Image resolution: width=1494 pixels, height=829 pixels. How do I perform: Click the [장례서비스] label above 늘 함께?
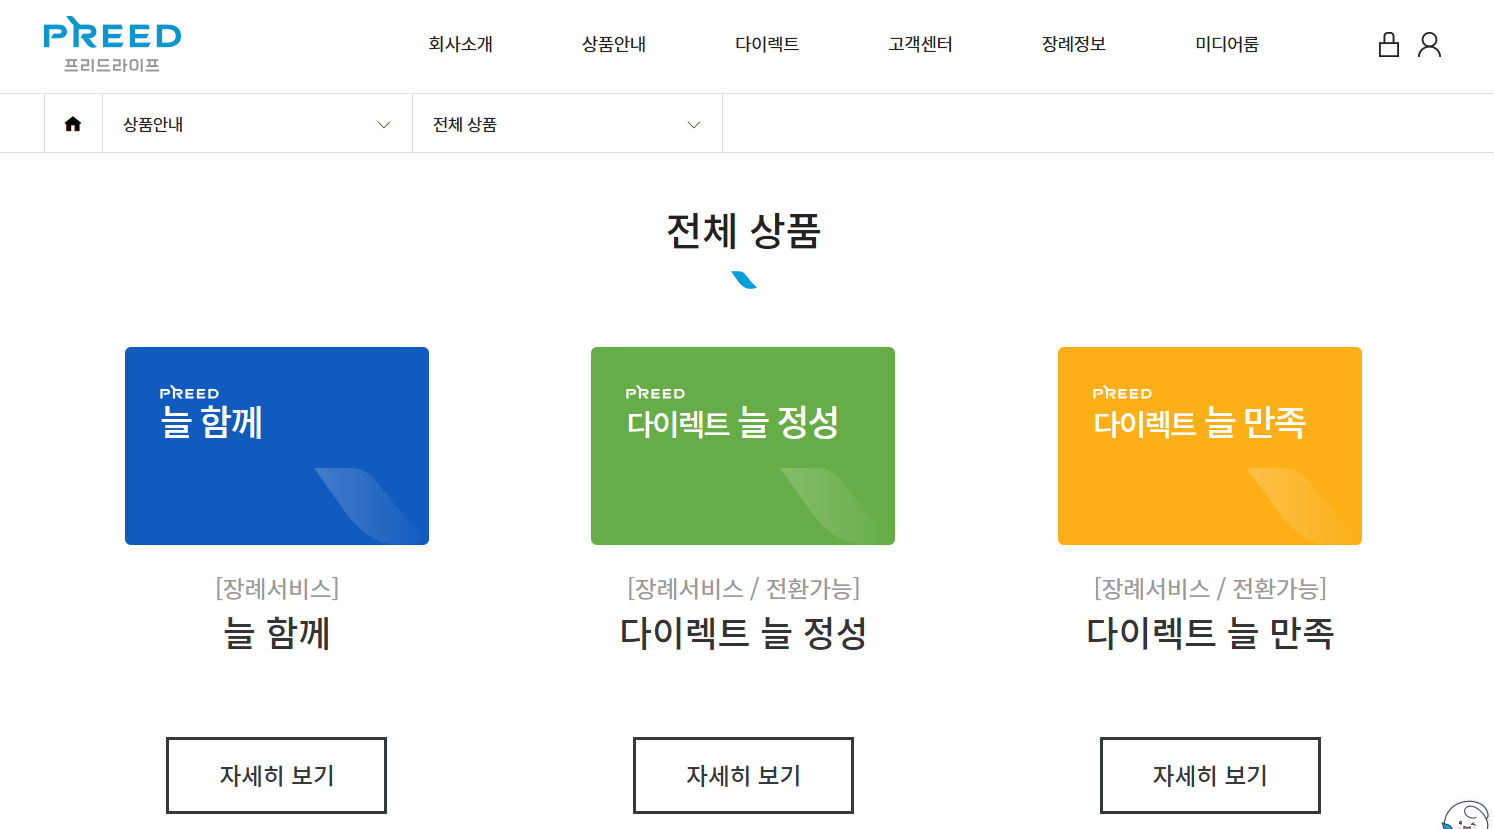tap(277, 588)
